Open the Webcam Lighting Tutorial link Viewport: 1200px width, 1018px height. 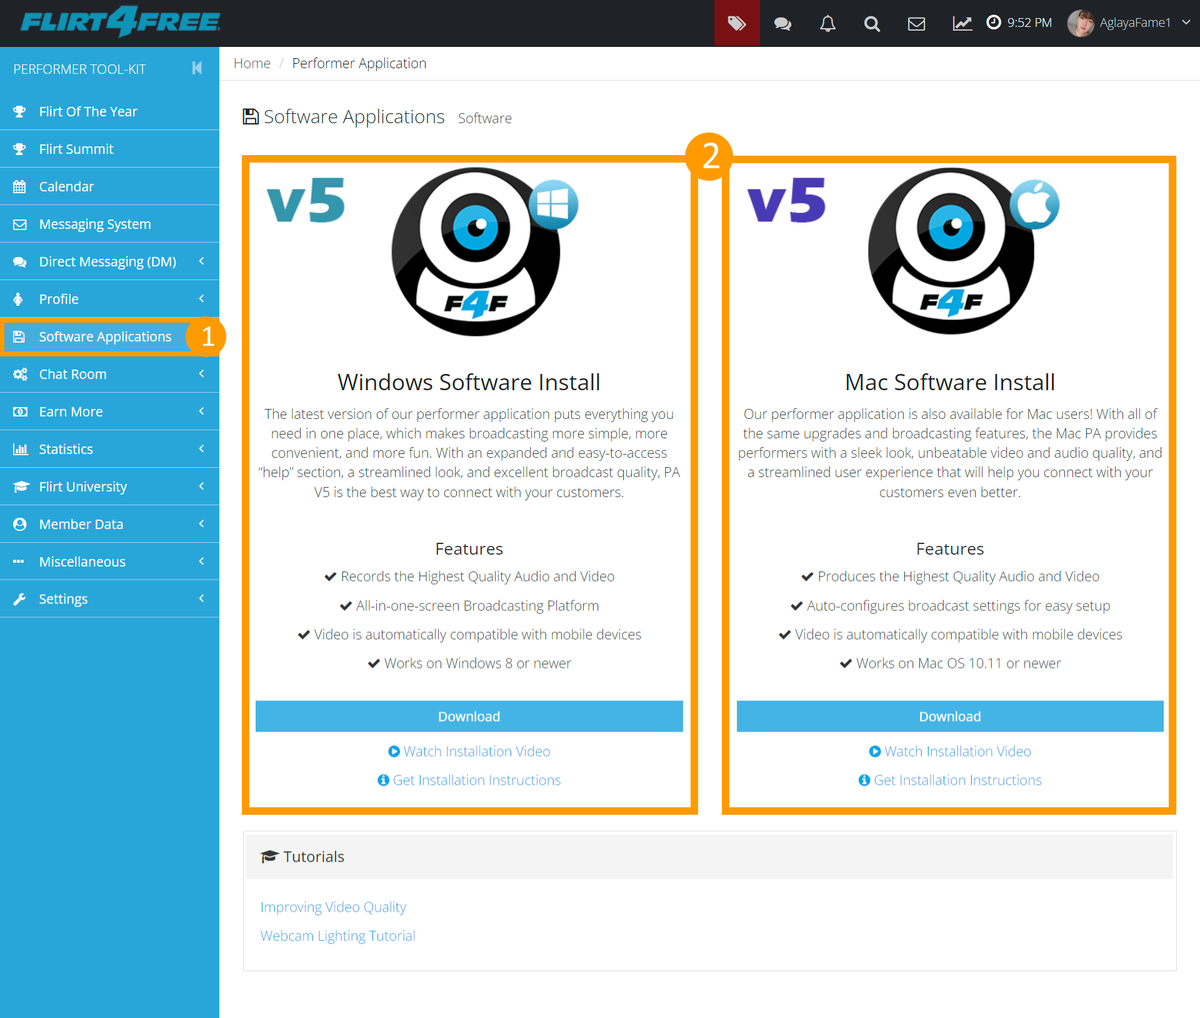point(338,936)
